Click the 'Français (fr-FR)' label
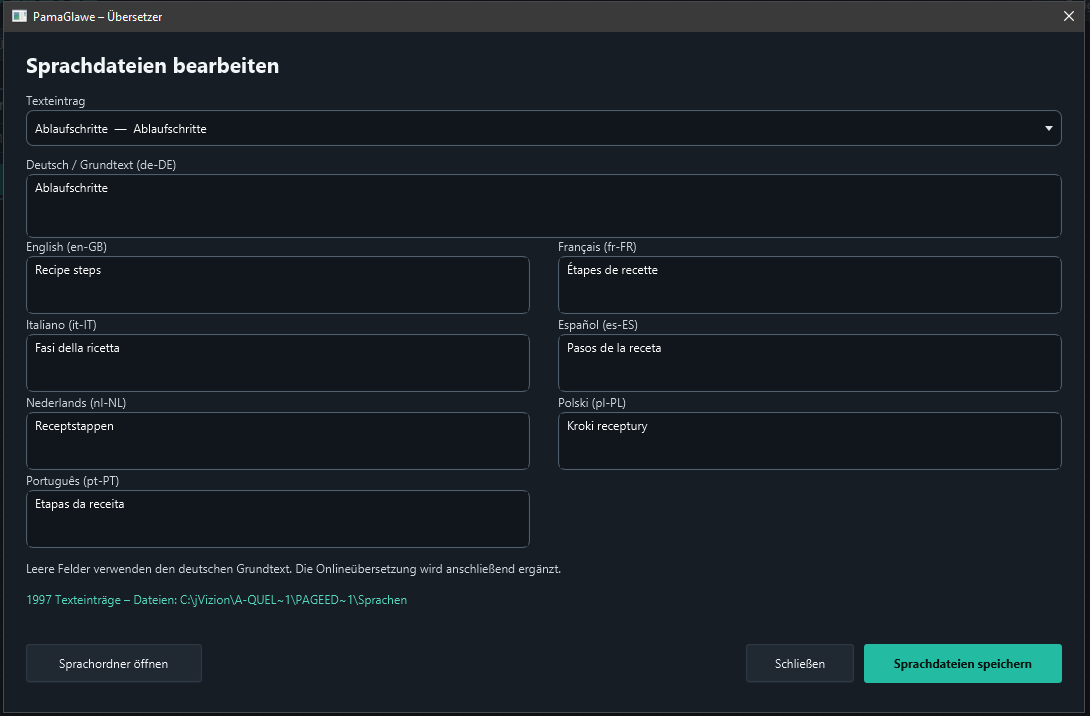 pyautogui.click(x=597, y=247)
